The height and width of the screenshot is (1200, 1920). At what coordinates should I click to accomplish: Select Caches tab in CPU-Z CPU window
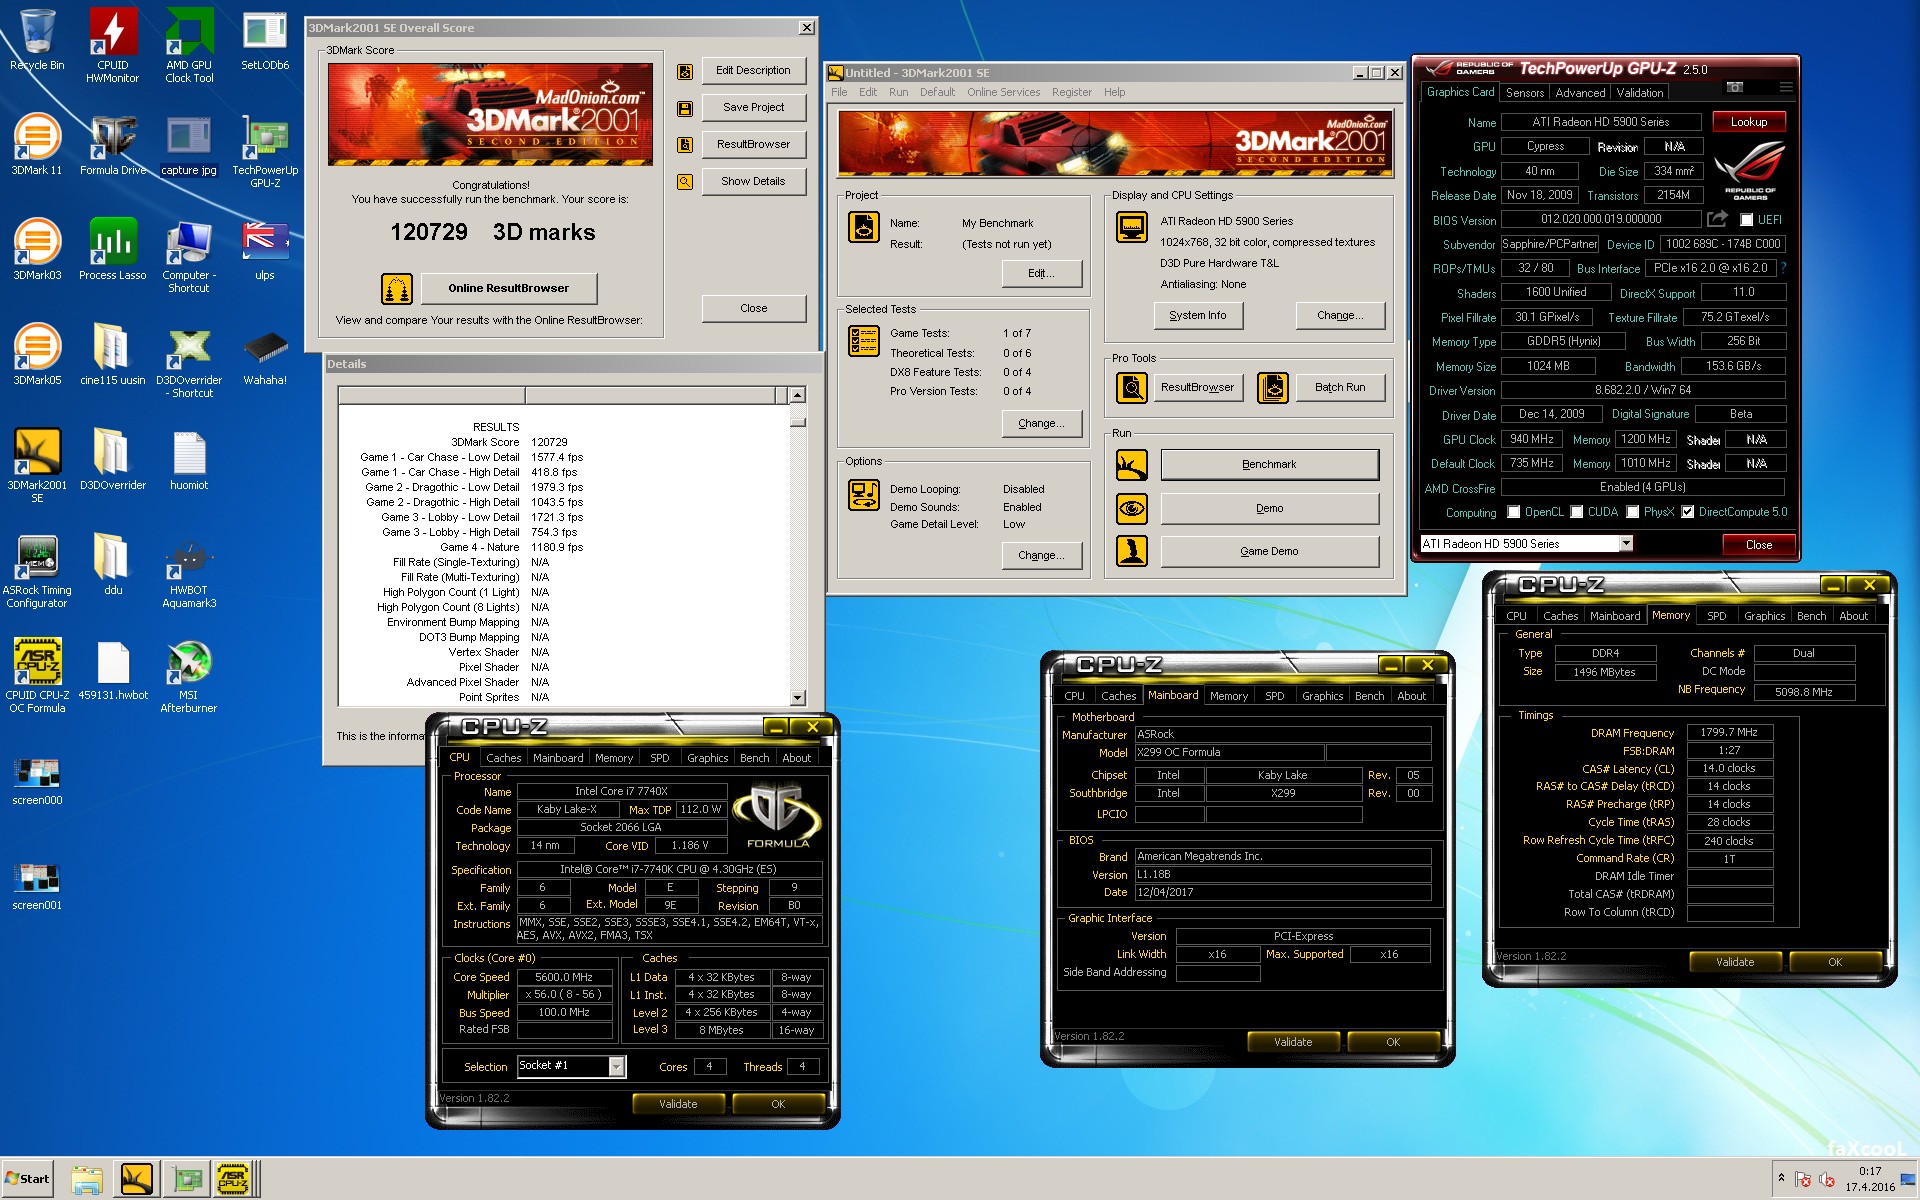click(x=503, y=758)
